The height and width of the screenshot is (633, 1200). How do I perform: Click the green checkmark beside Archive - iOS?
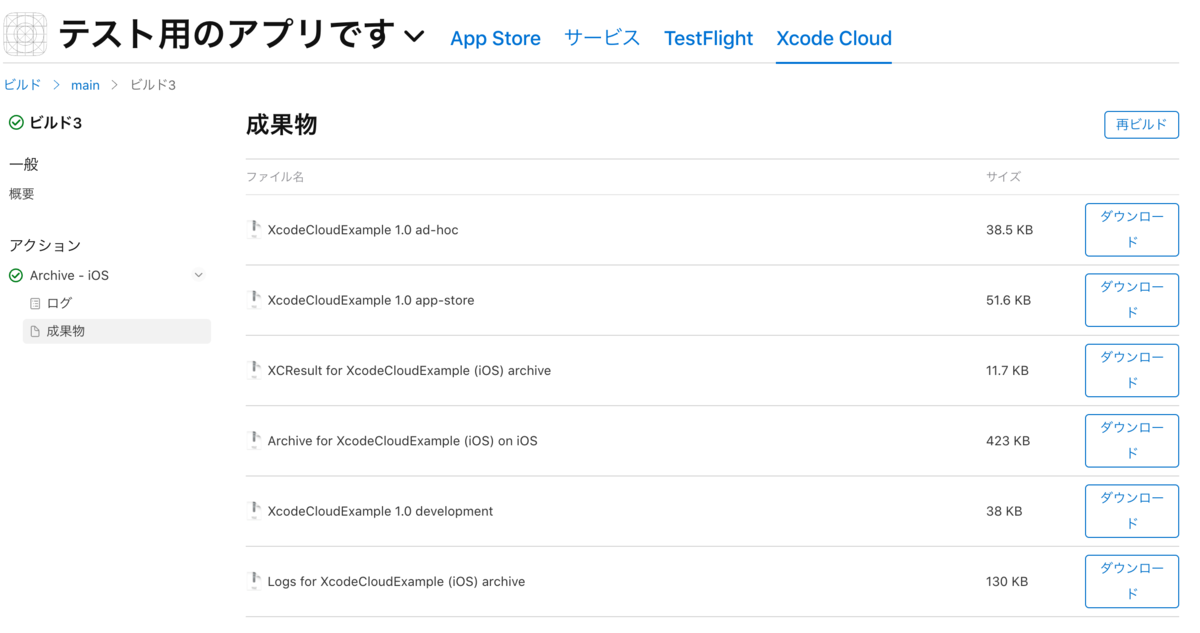[x=14, y=274]
